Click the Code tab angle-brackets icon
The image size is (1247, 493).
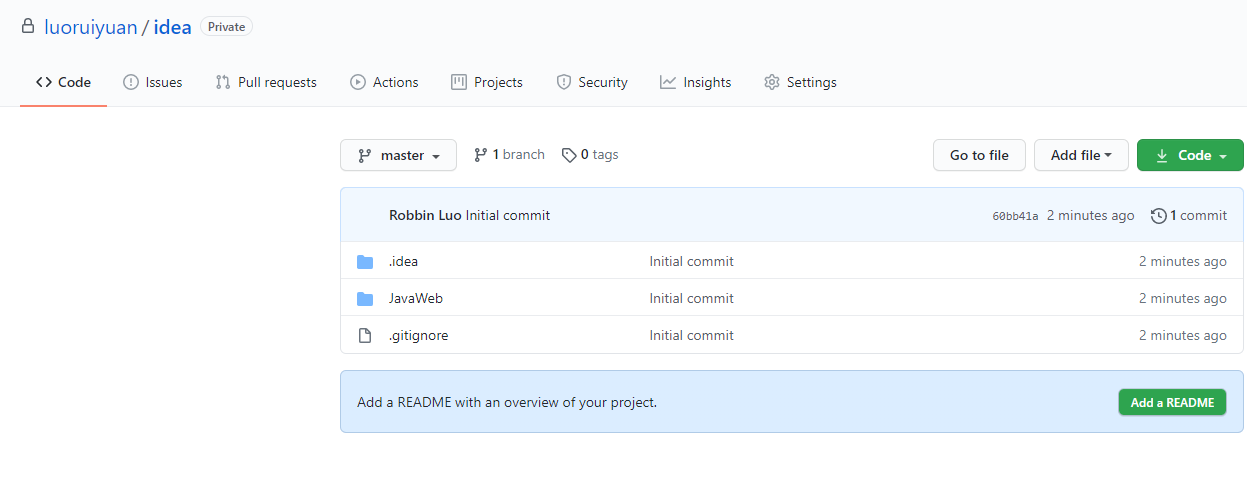pos(44,82)
